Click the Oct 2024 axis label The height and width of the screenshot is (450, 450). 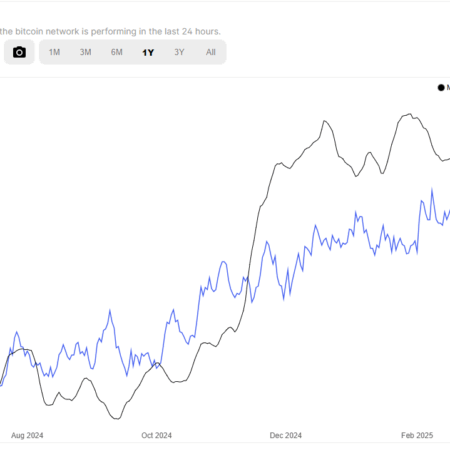156,435
